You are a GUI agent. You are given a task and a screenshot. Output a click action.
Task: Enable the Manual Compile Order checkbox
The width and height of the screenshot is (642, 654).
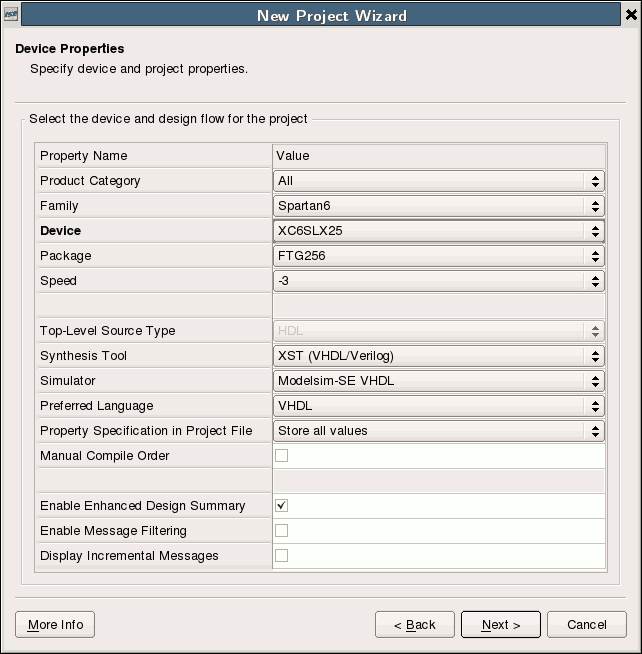(282, 456)
